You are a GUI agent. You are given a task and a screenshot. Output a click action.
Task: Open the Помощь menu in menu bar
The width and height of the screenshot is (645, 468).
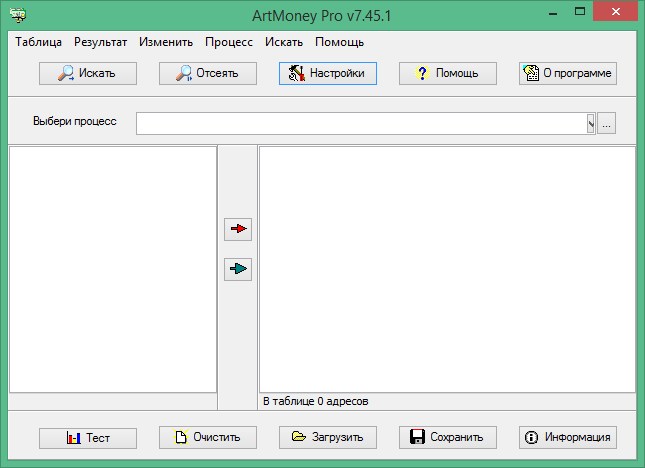pyautogui.click(x=339, y=42)
